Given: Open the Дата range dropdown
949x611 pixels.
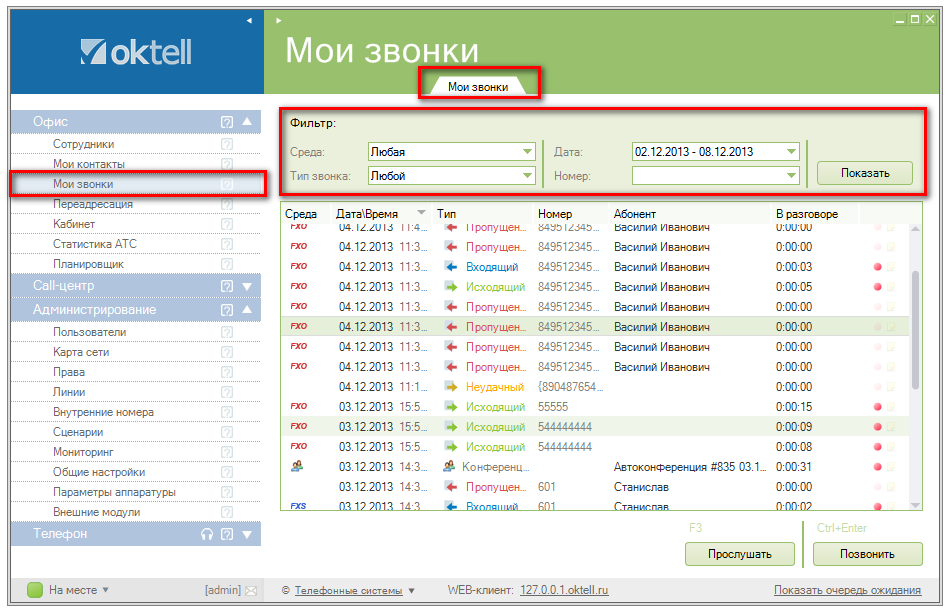Looking at the screenshot, I should click(x=791, y=152).
